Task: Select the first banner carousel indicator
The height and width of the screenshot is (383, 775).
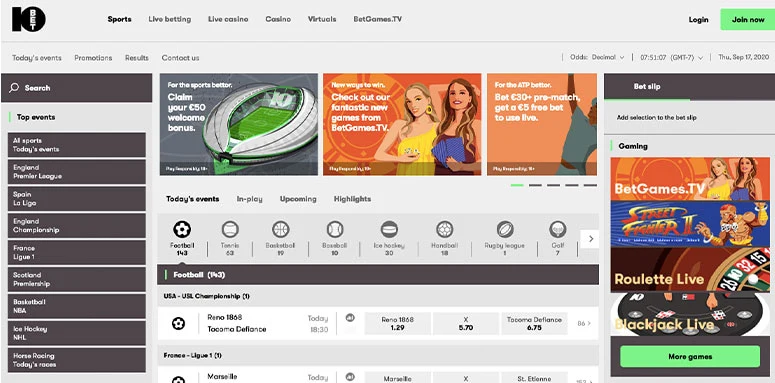Action: [517, 185]
